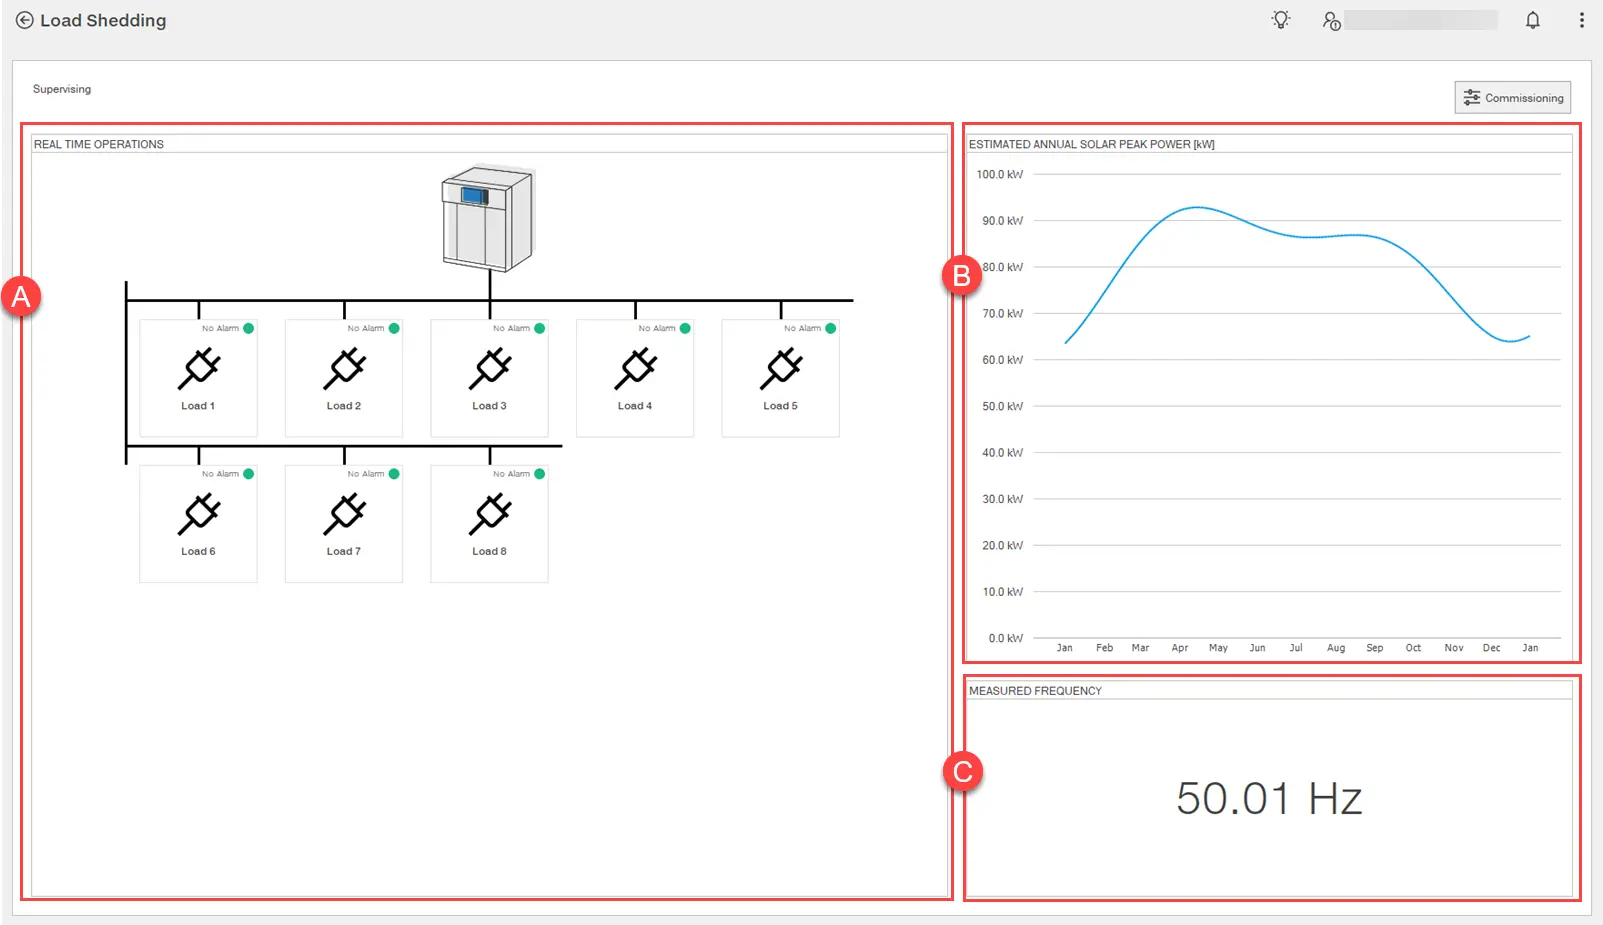Click Load 5 green alarm status dot
The height and width of the screenshot is (925, 1603).
tap(830, 328)
